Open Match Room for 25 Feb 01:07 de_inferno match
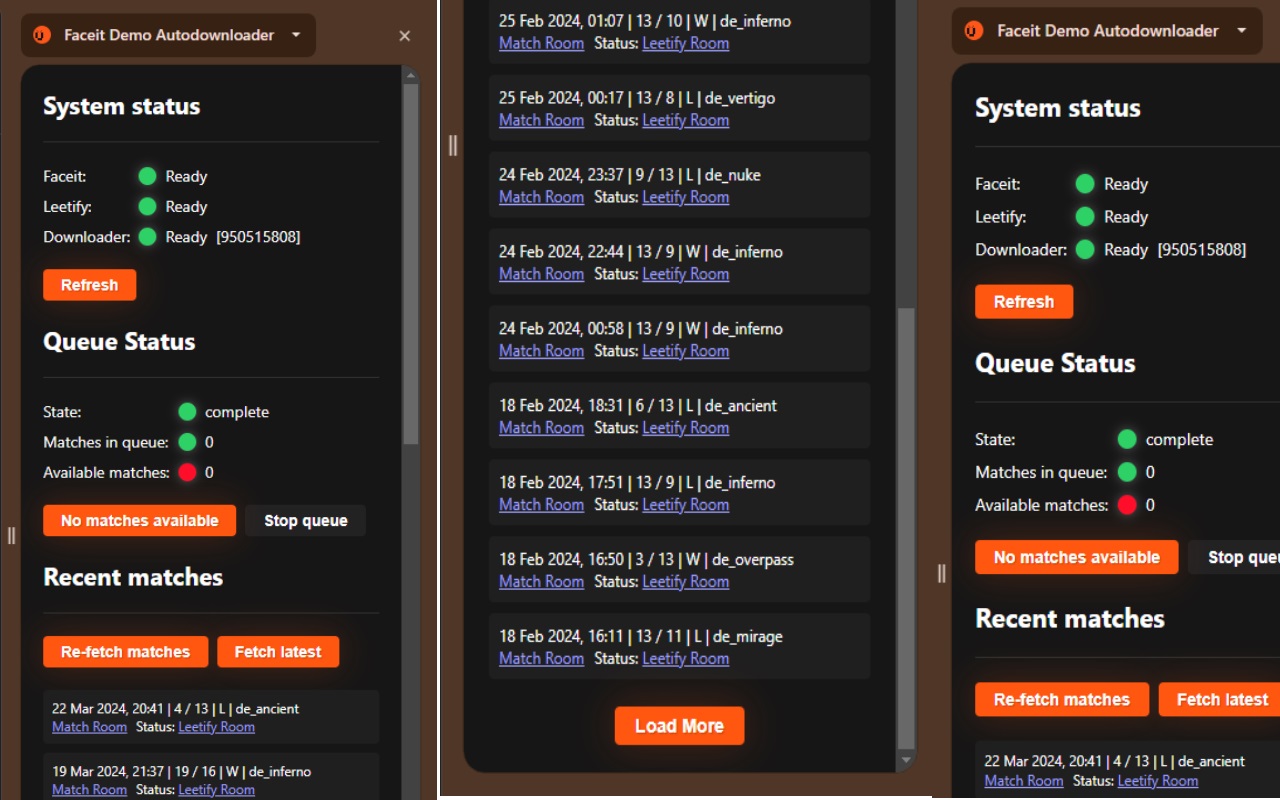This screenshot has height=800, width=1280. pyautogui.click(x=541, y=43)
